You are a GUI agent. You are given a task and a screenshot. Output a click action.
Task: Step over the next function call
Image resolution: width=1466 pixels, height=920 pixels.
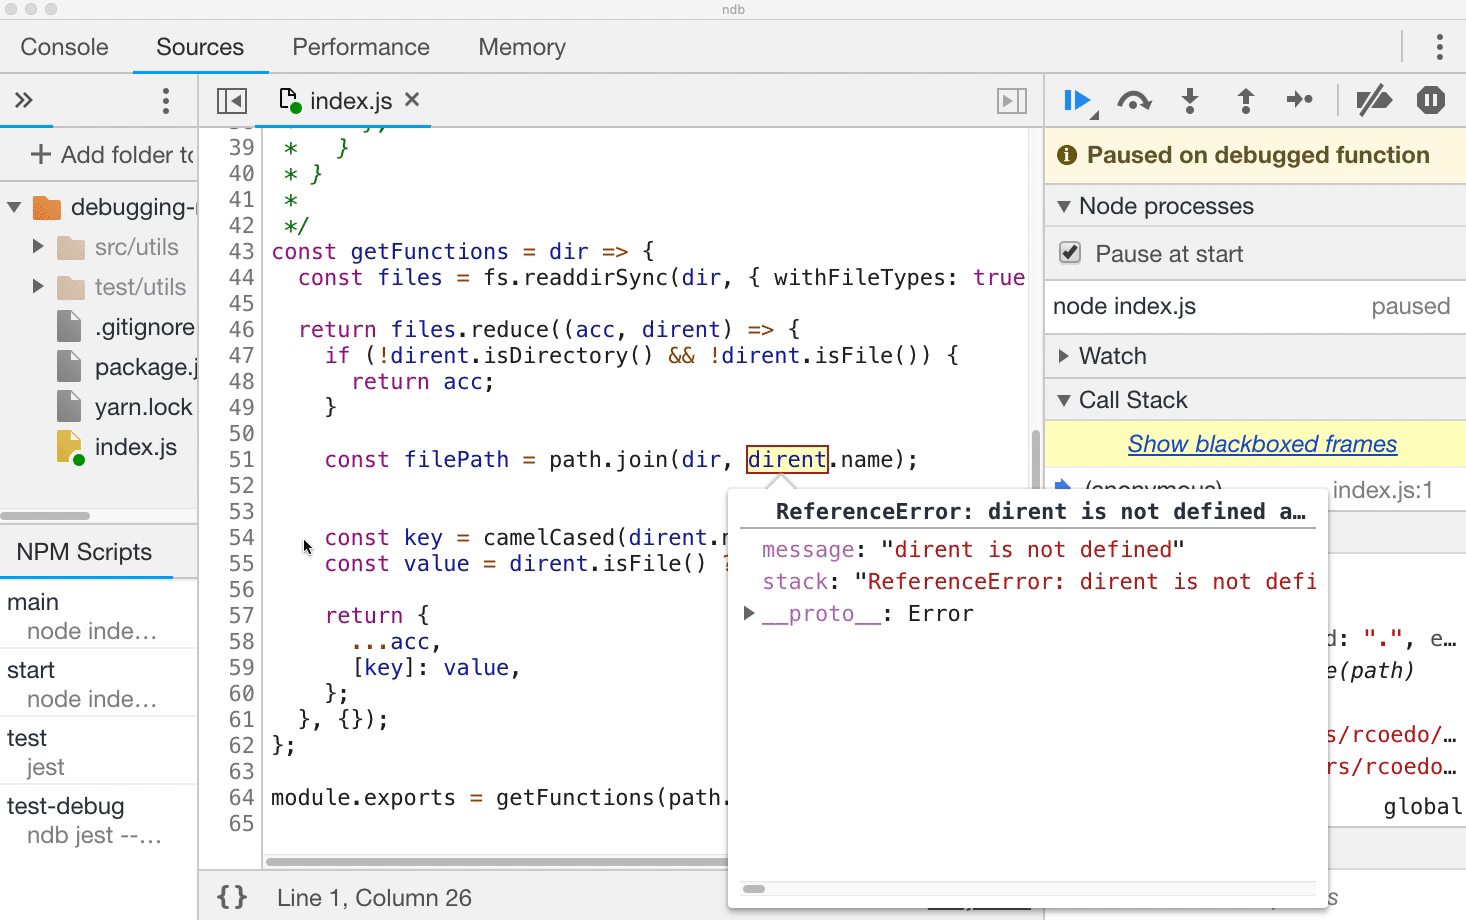[1134, 101]
